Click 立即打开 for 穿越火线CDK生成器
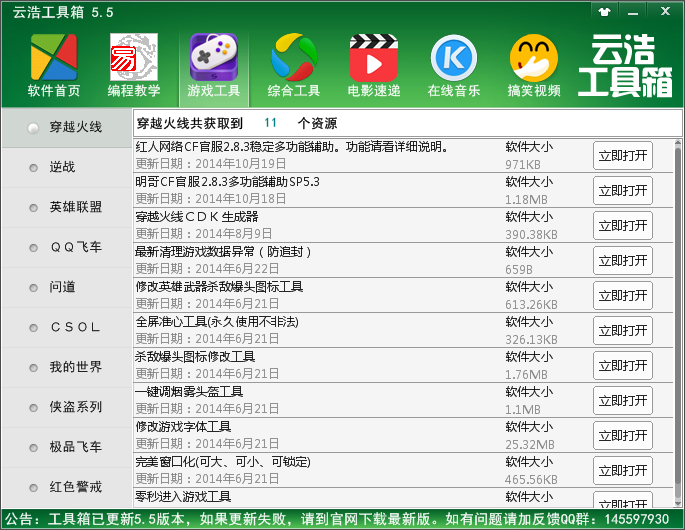The height and width of the screenshot is (530, 685). (623, 225)
